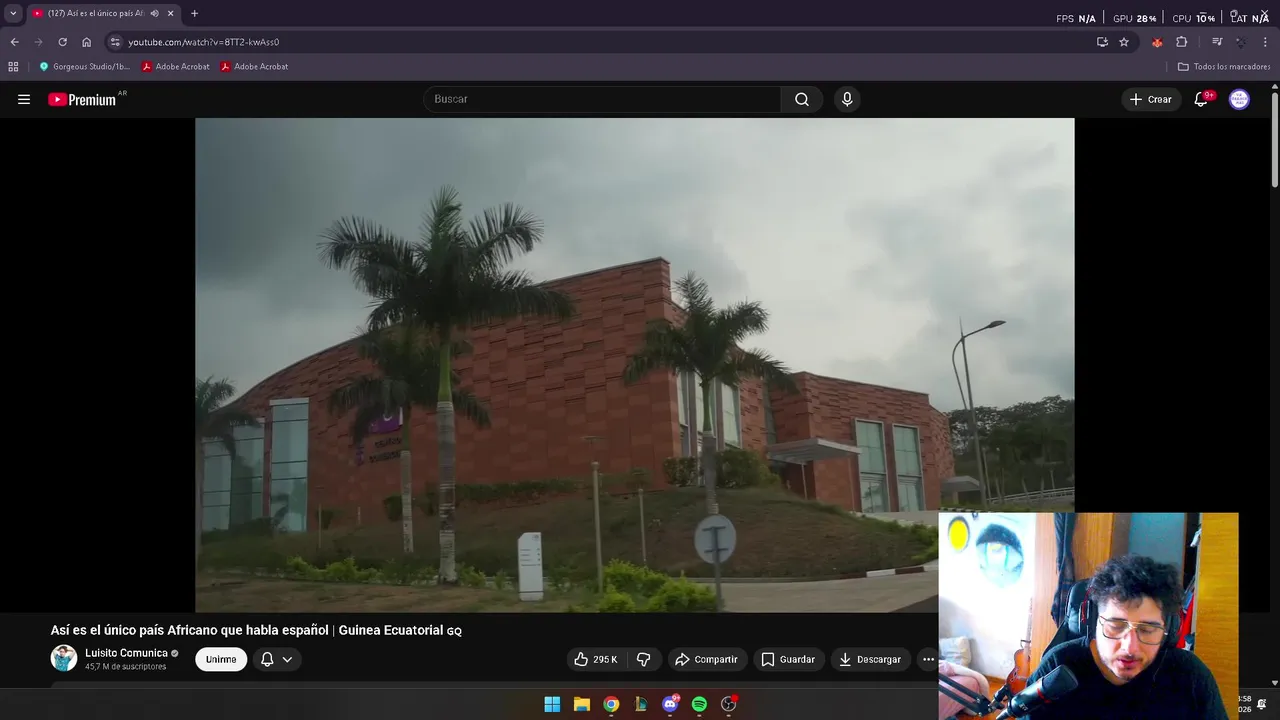Open the media controls icon
Image resolution: width=1280 pixels, height=720 pixels.
[1217, 42]
